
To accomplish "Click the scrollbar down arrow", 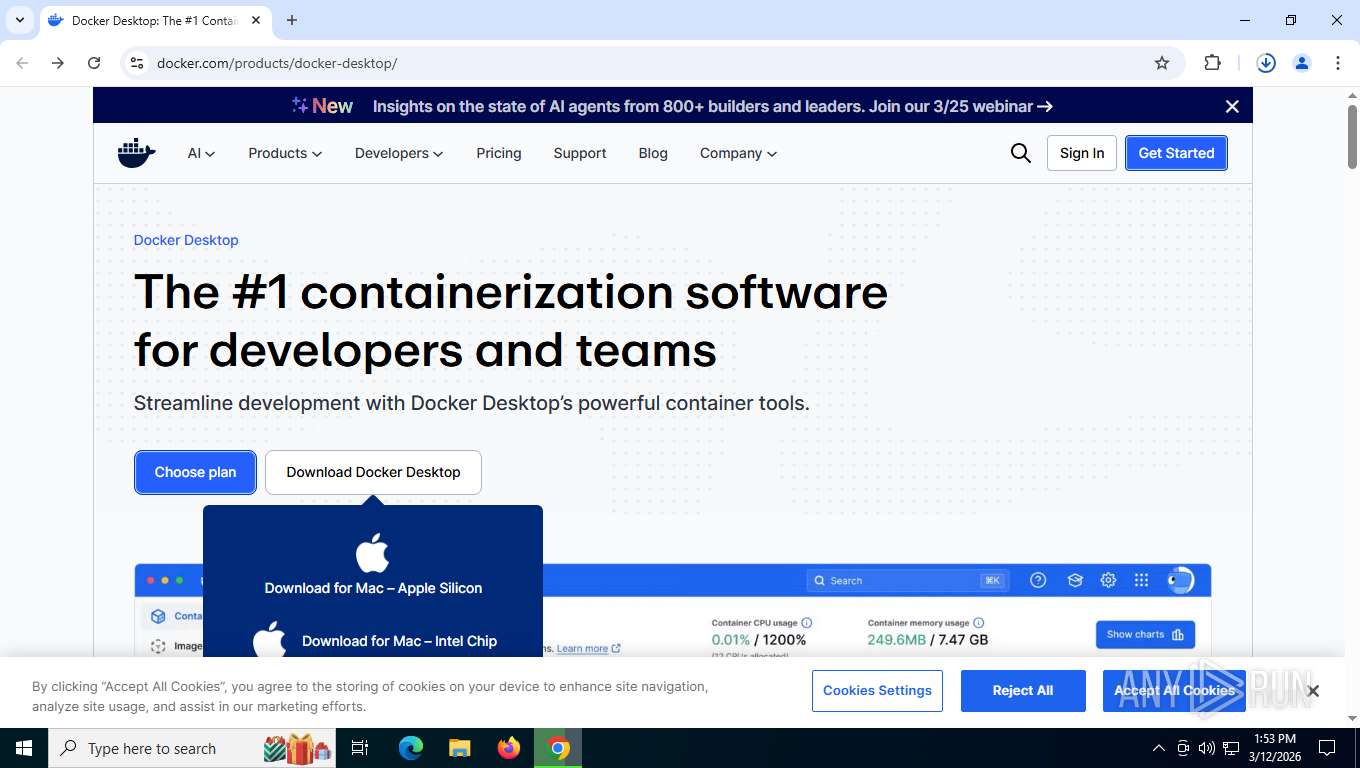I will pos(1352,718).
